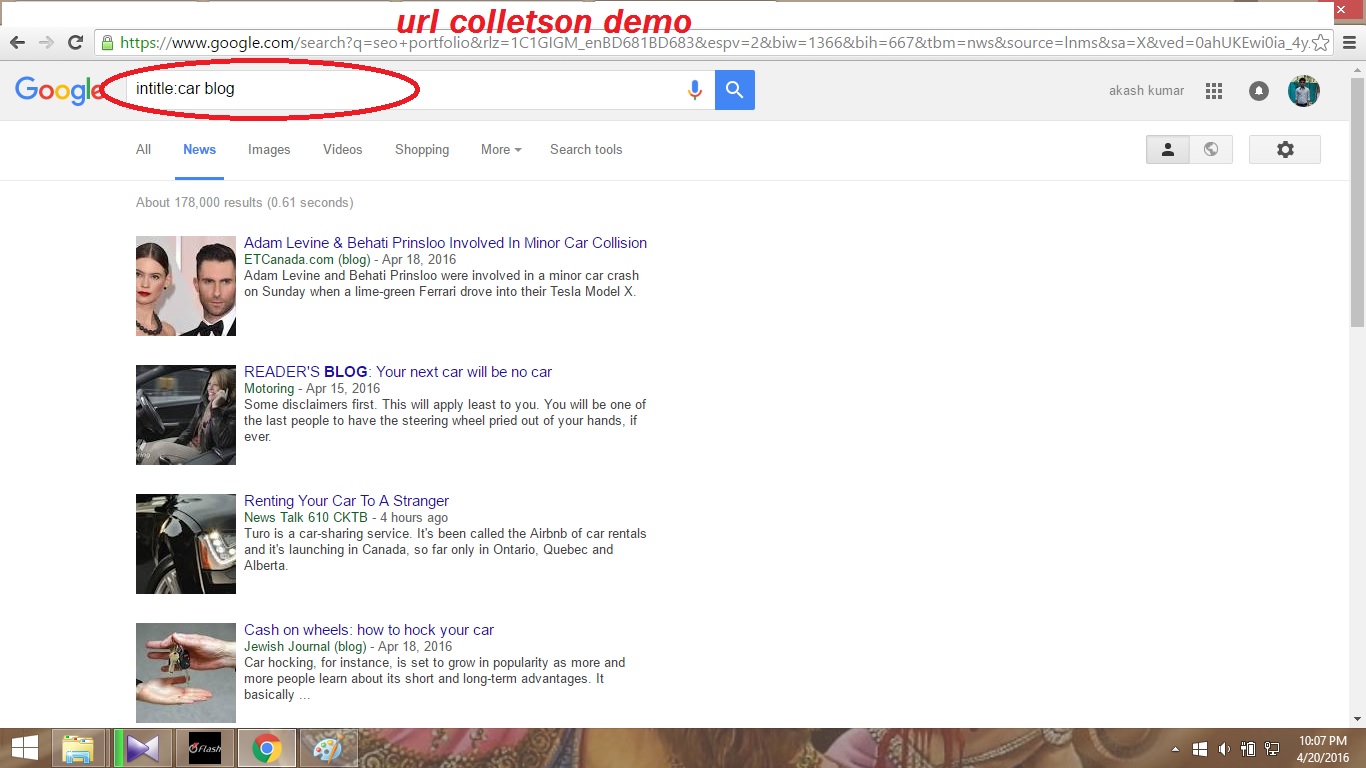This screenshot has height=768, width=1366.
Task: Click About 178,000 results text
Action: pyautogui.click(x=244, y=202)
